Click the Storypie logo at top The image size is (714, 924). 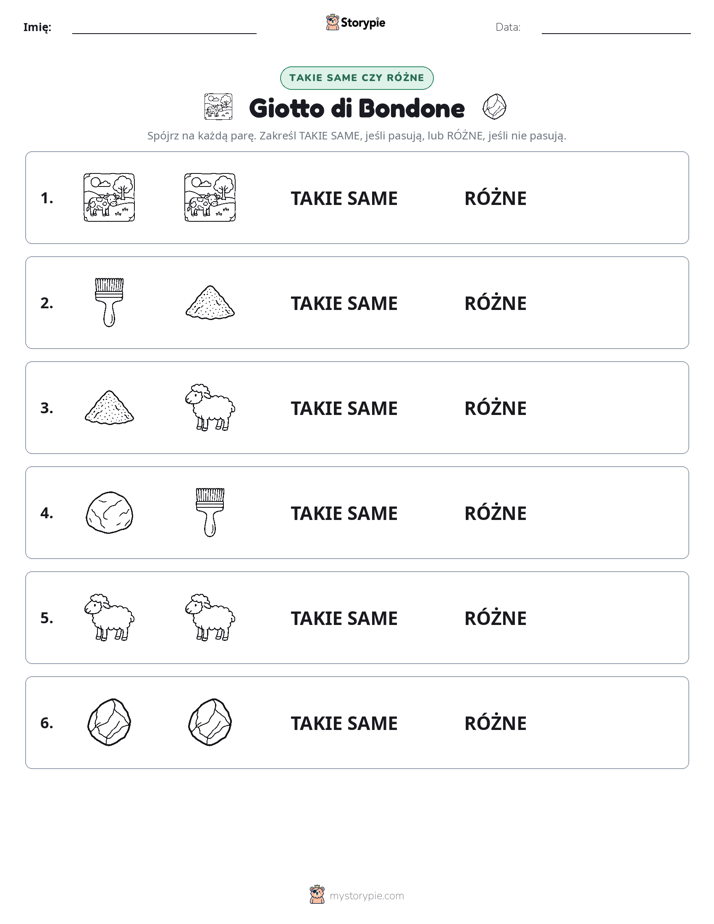tap(355, 23)
